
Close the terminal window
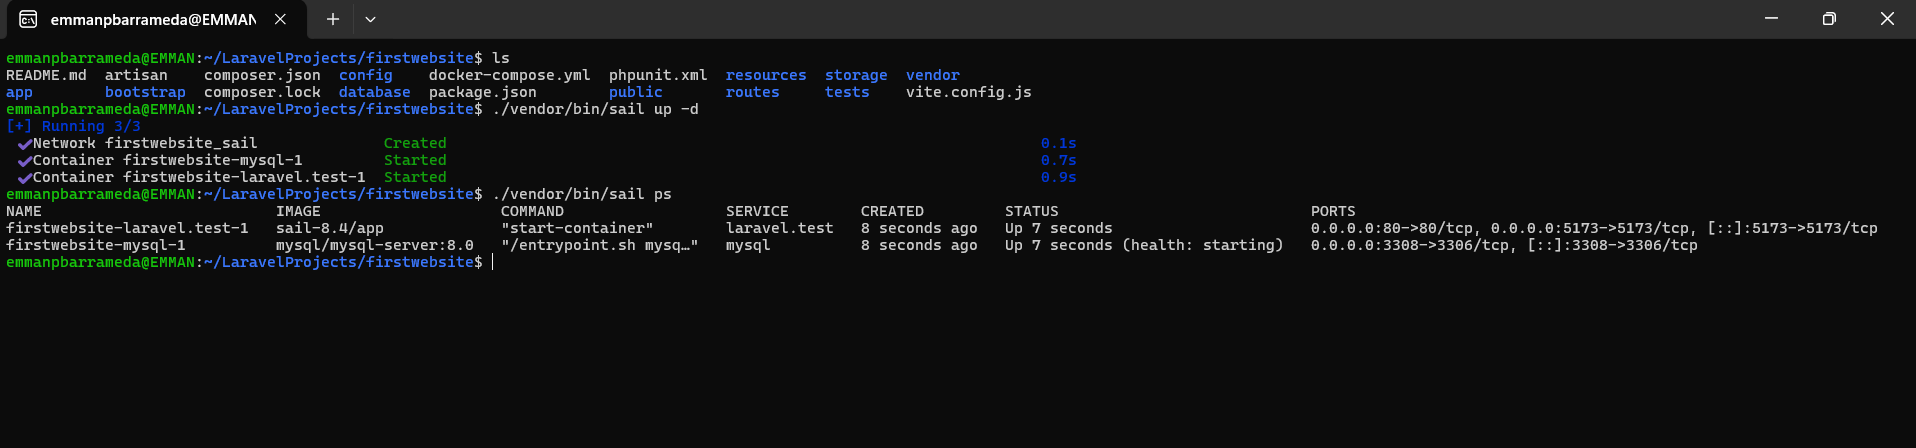click(x=1887, y=19)
